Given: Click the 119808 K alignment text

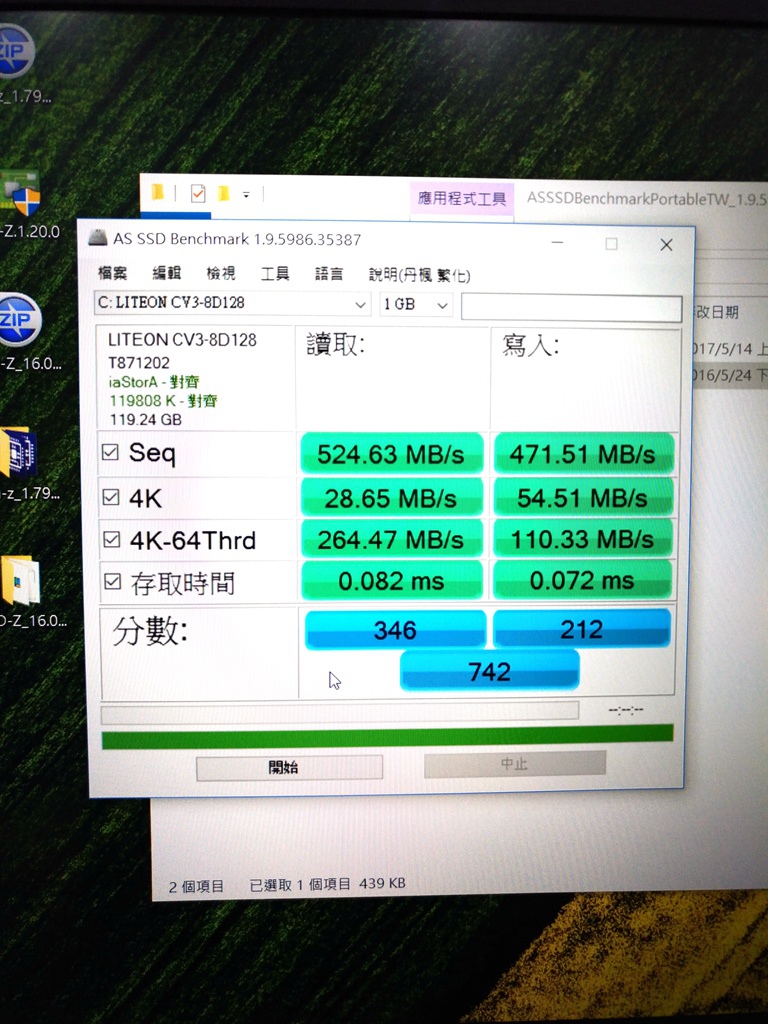Looking at the screenshot, I should pyautogui.click(x=163, y=400).
